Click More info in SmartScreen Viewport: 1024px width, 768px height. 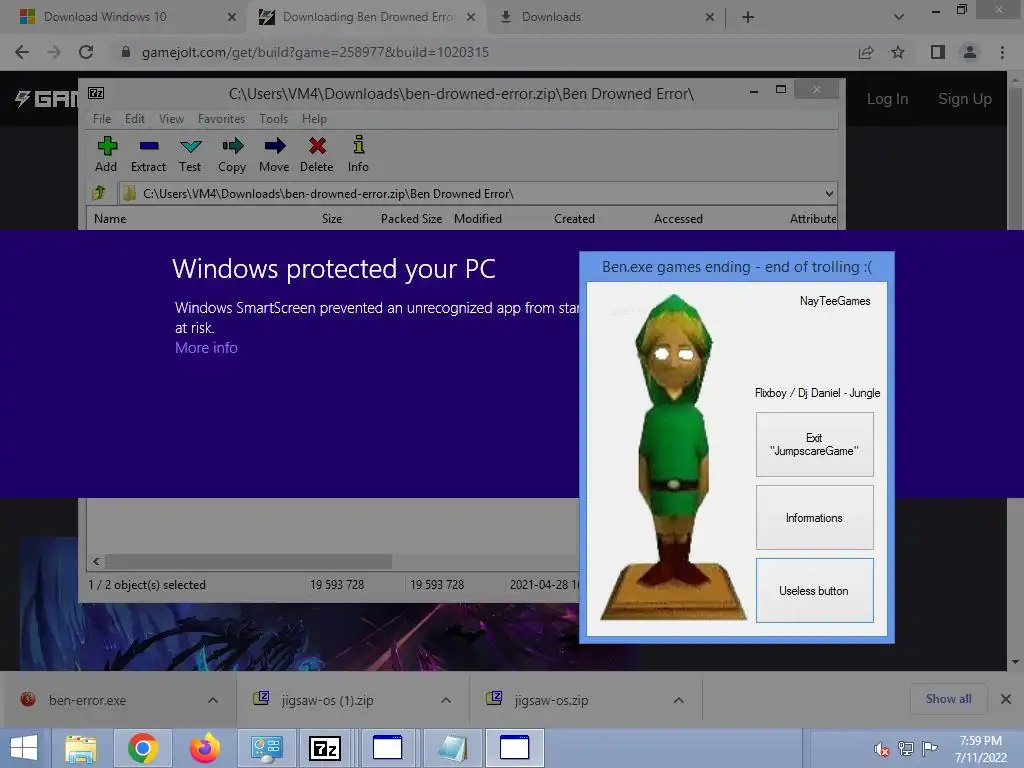click(x=206, y=347)
